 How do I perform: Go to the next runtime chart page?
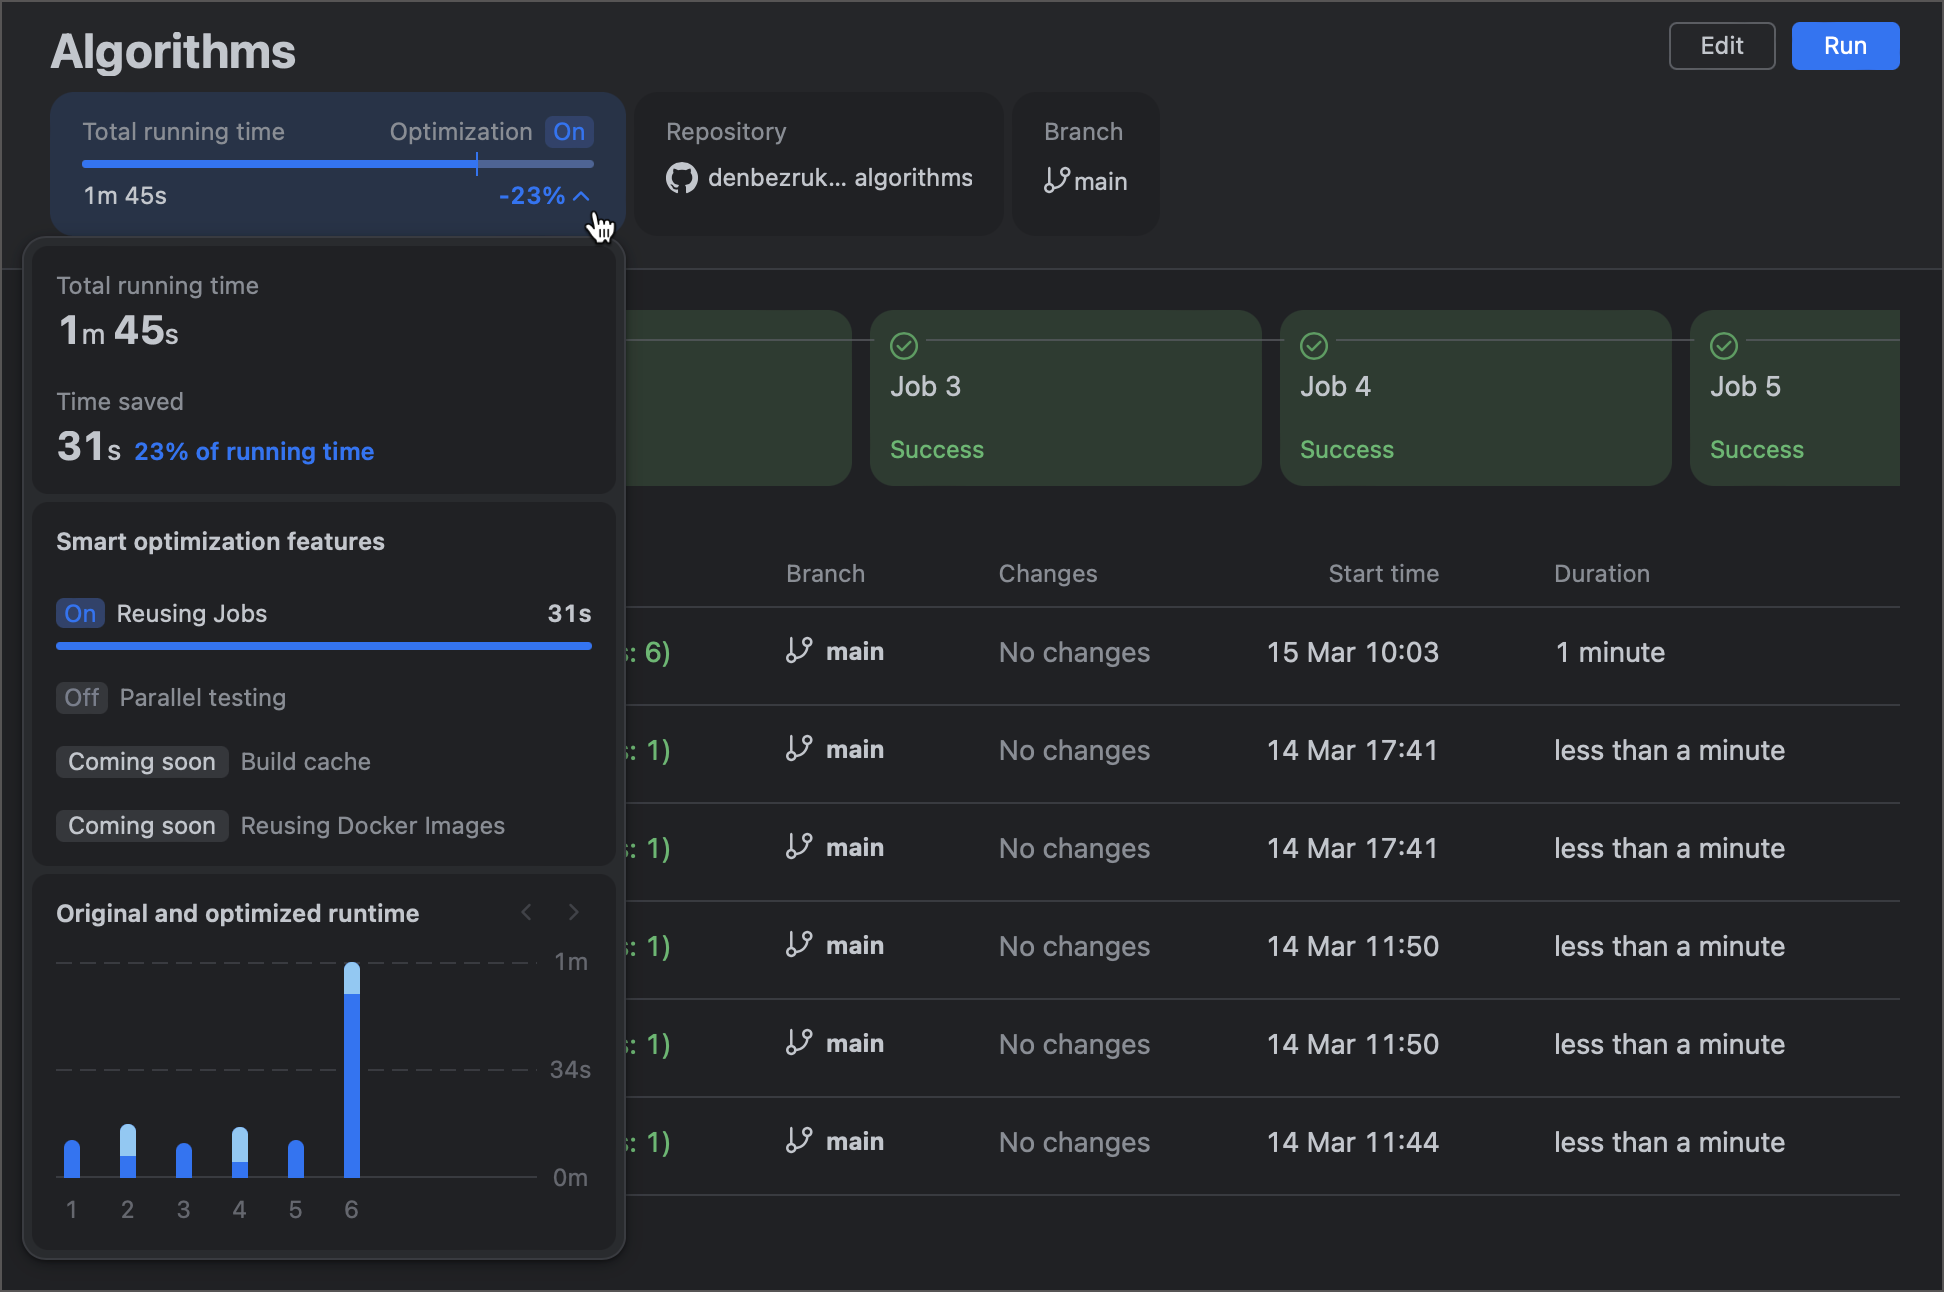pyautogui.click(x=574, y=912)
